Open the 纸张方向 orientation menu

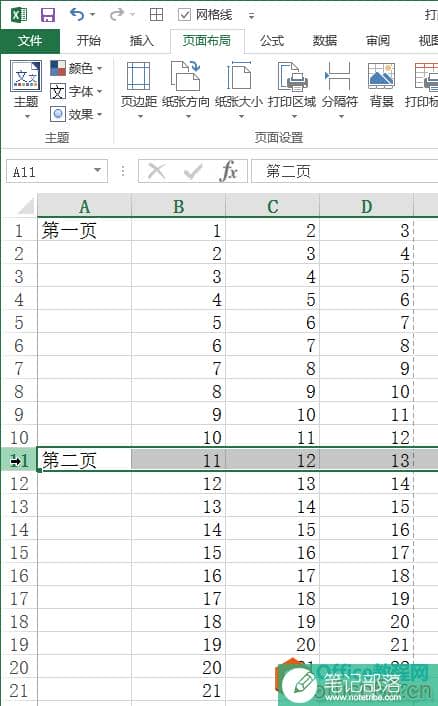186,90
